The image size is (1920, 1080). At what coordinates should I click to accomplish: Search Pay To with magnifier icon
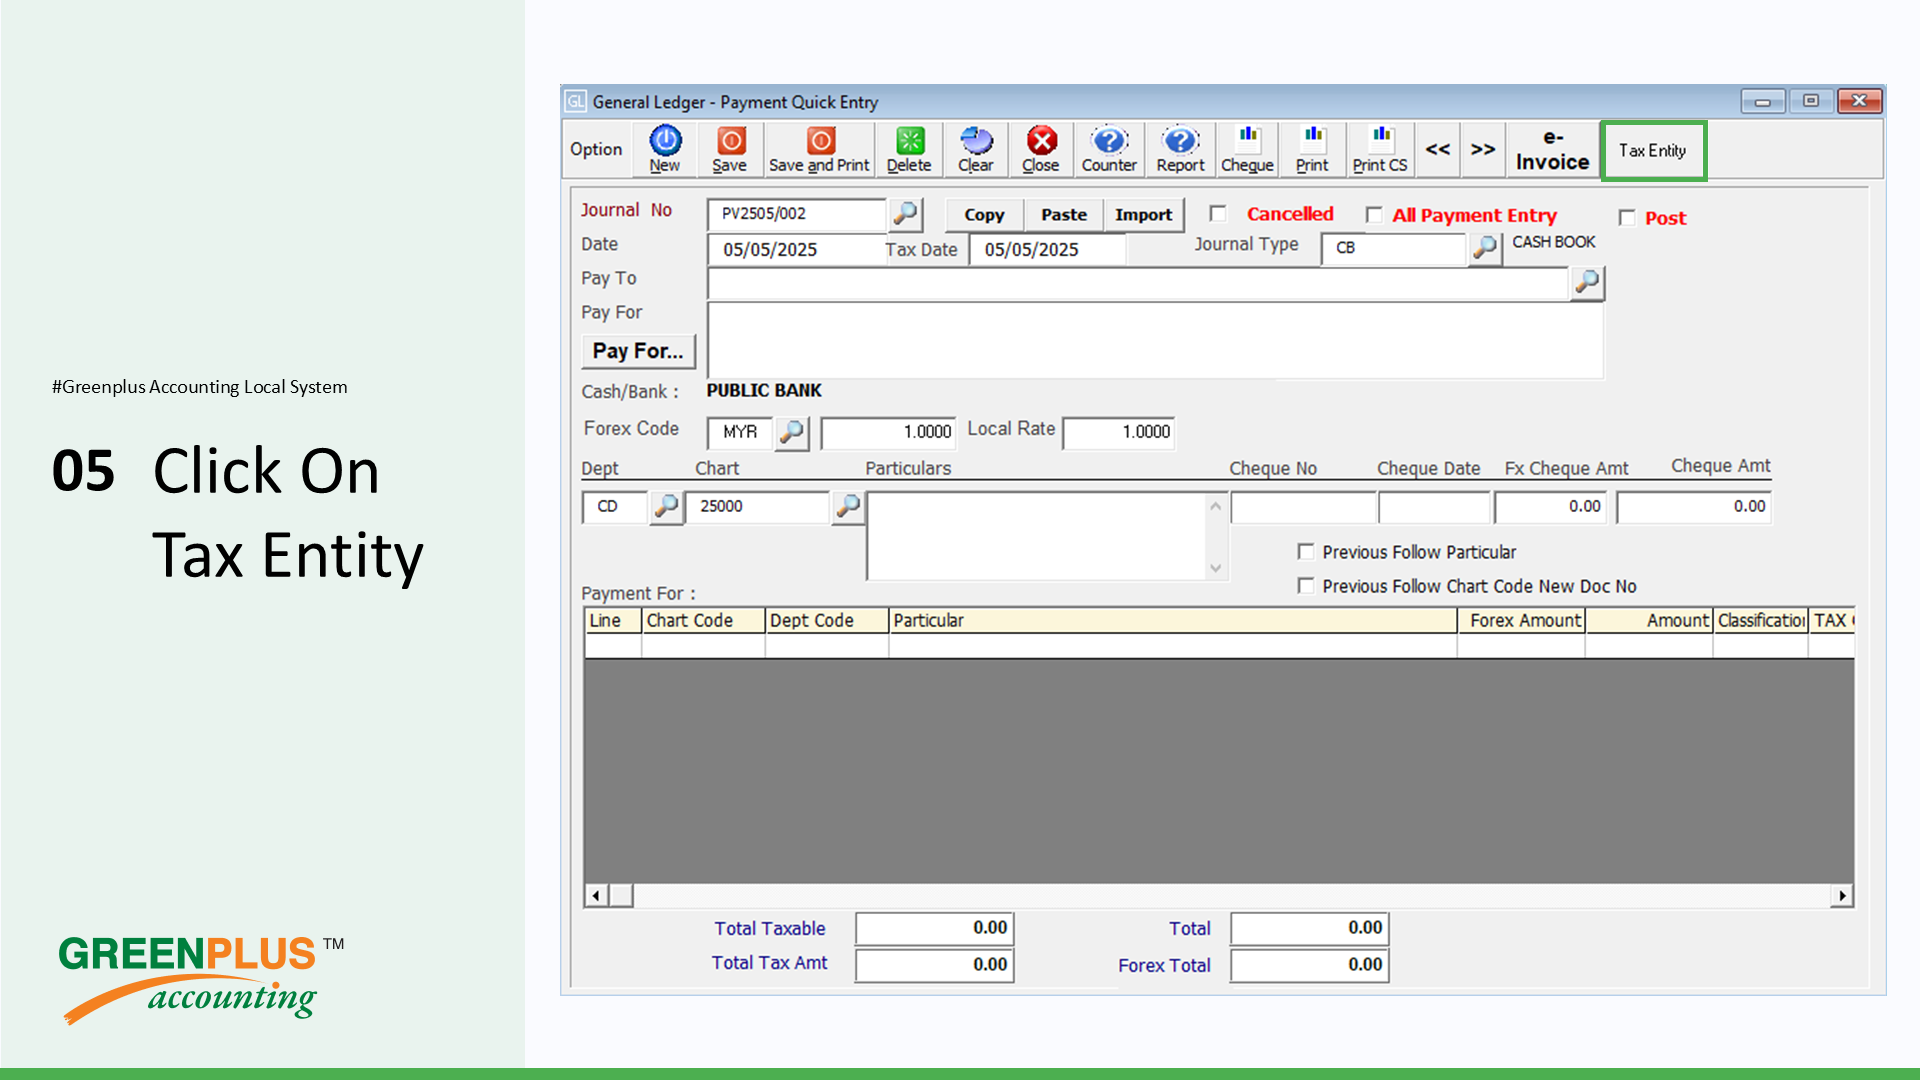coord(1587,283)
